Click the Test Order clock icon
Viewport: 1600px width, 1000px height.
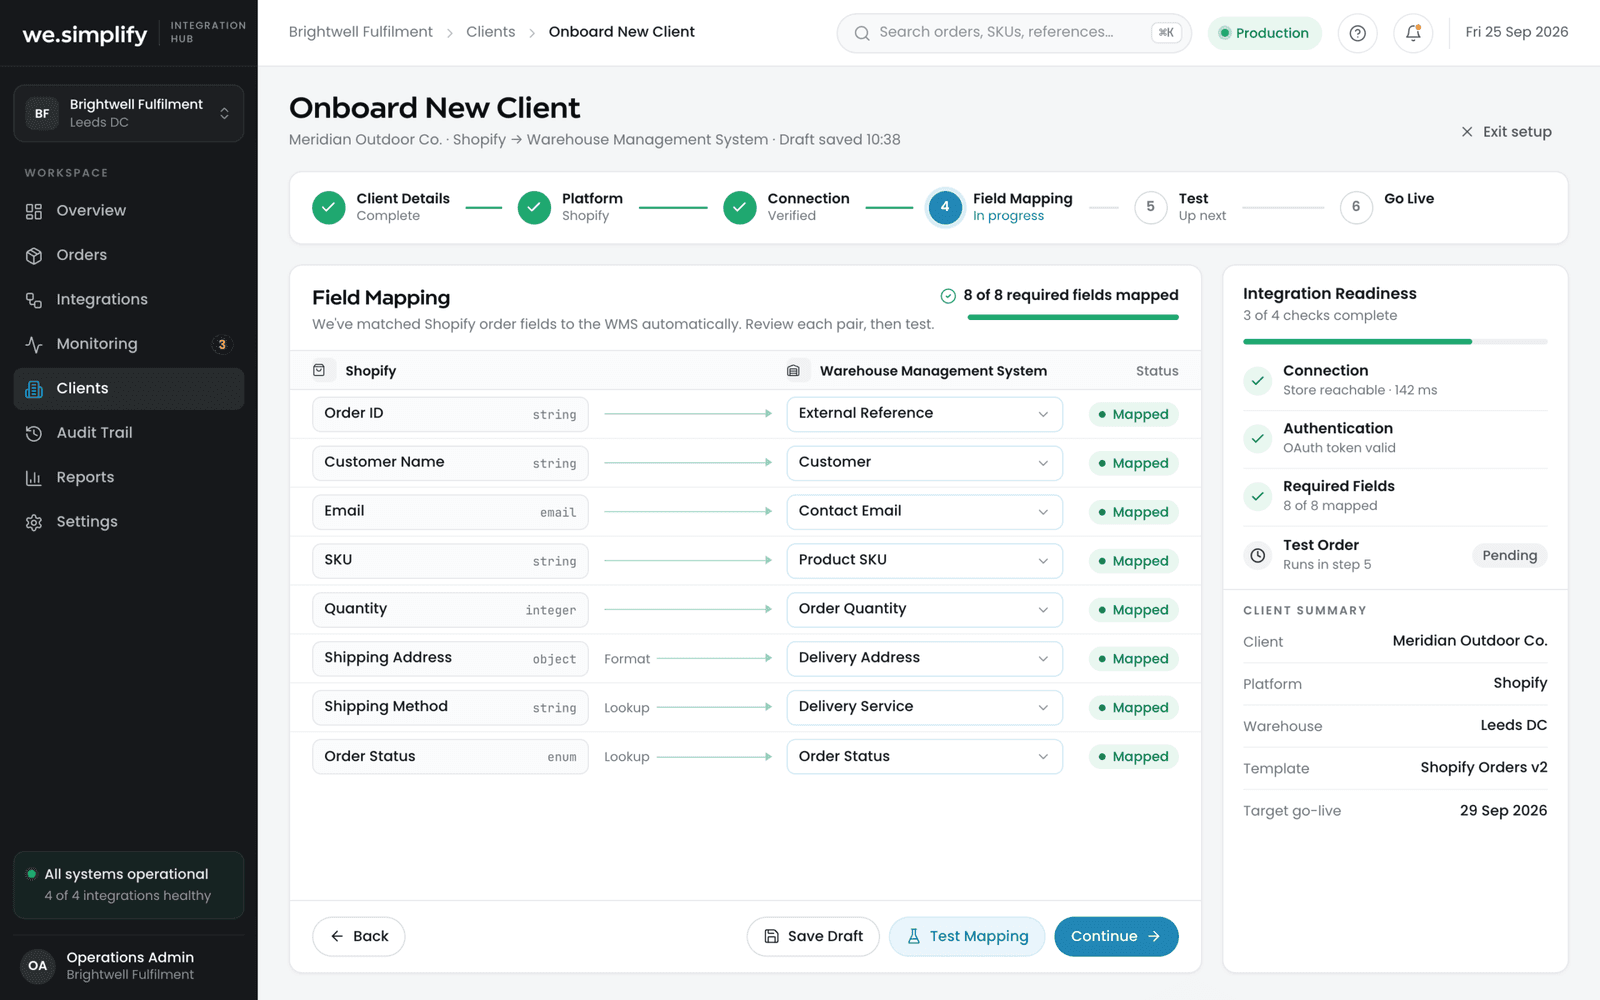(x=1258, y=555)
